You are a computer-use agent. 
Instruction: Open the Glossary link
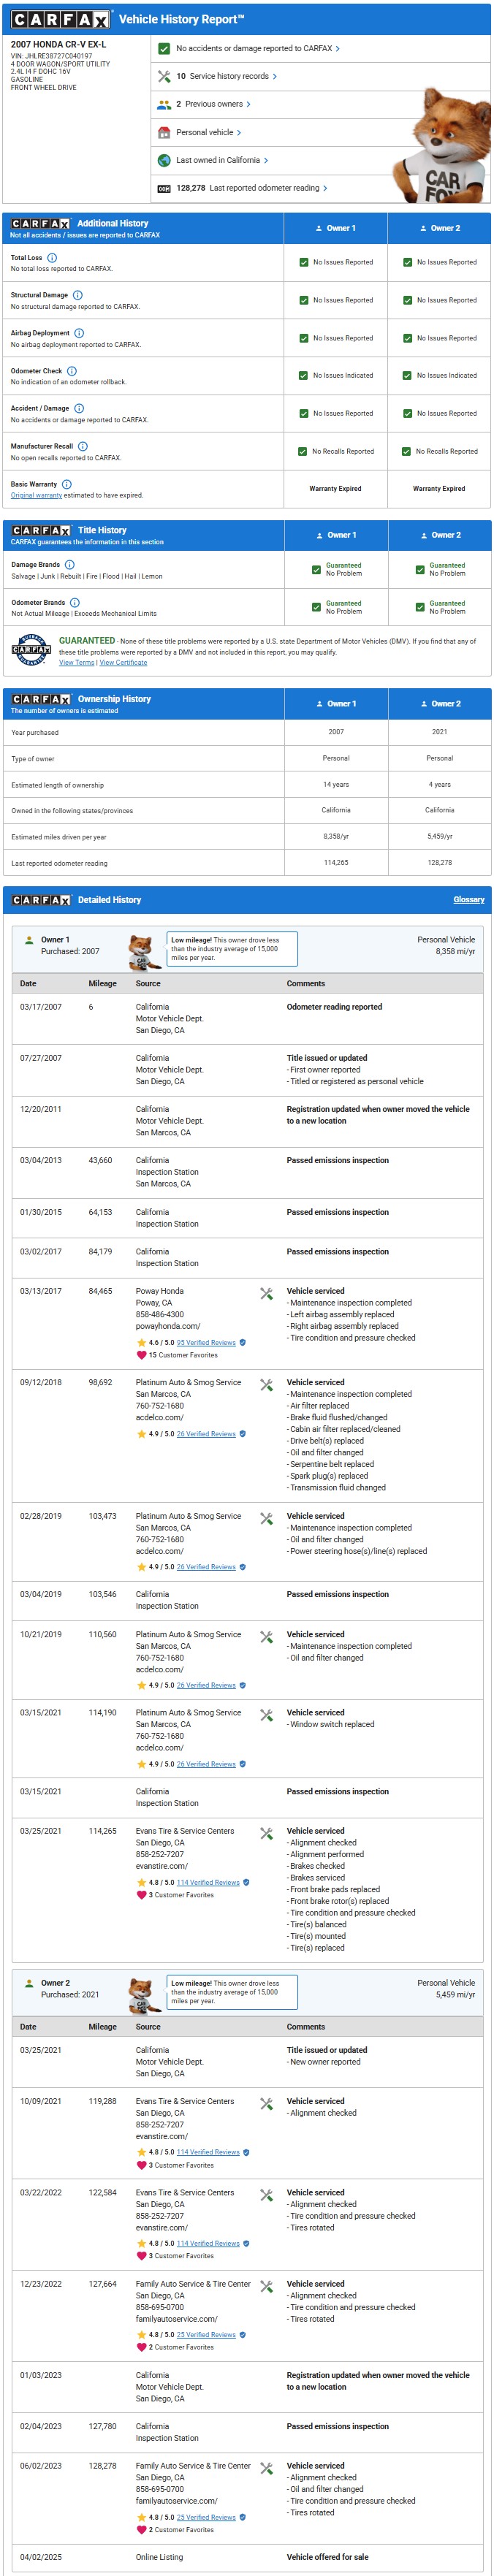(x=468, y=900)
